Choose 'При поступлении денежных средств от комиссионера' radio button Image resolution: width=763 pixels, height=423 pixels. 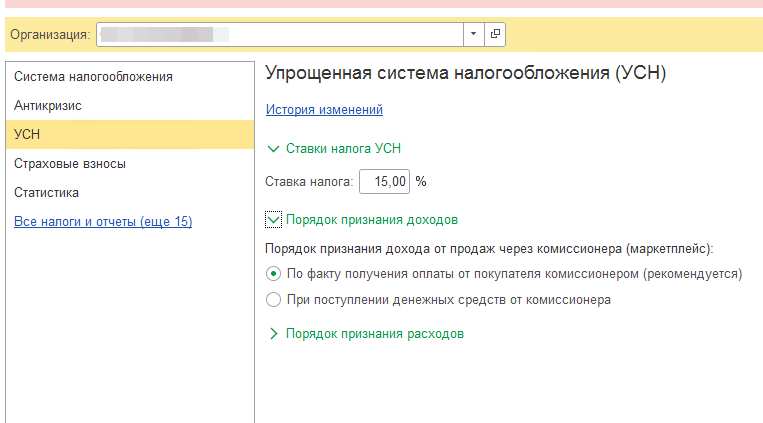[273, 299]
